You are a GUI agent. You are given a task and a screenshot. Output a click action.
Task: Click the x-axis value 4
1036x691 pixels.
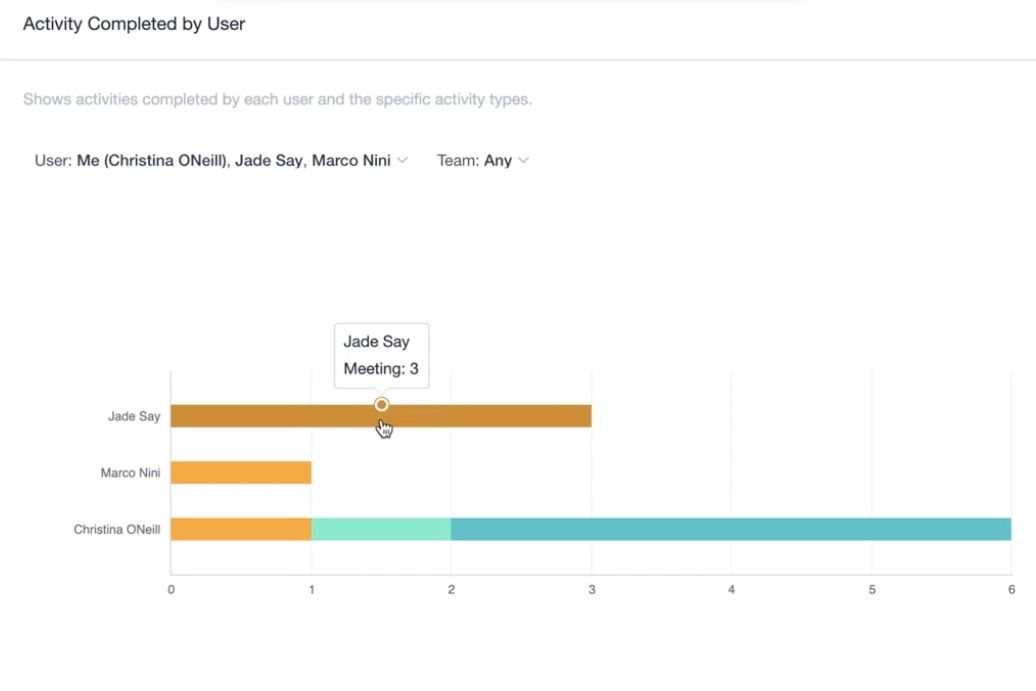tap(731, 589)
